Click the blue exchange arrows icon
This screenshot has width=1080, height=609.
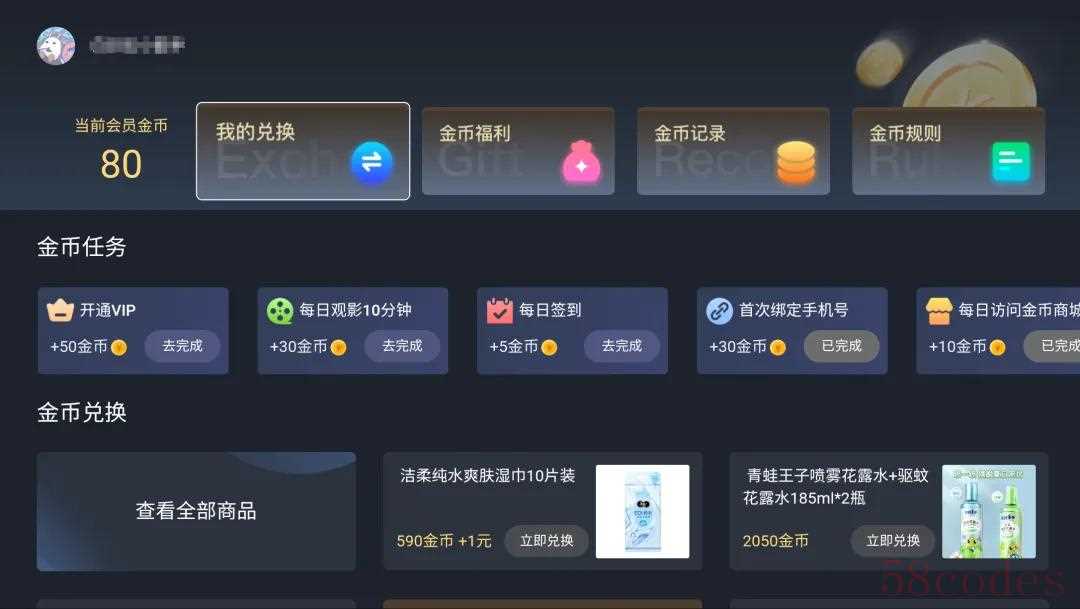(372, 163)
